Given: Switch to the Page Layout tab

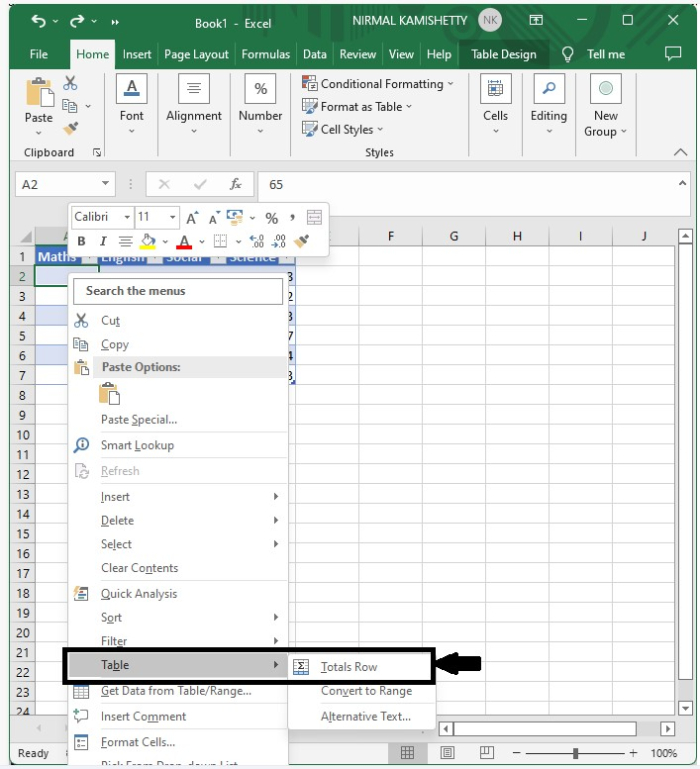Looking at the screenshot, I should point(196,54).
